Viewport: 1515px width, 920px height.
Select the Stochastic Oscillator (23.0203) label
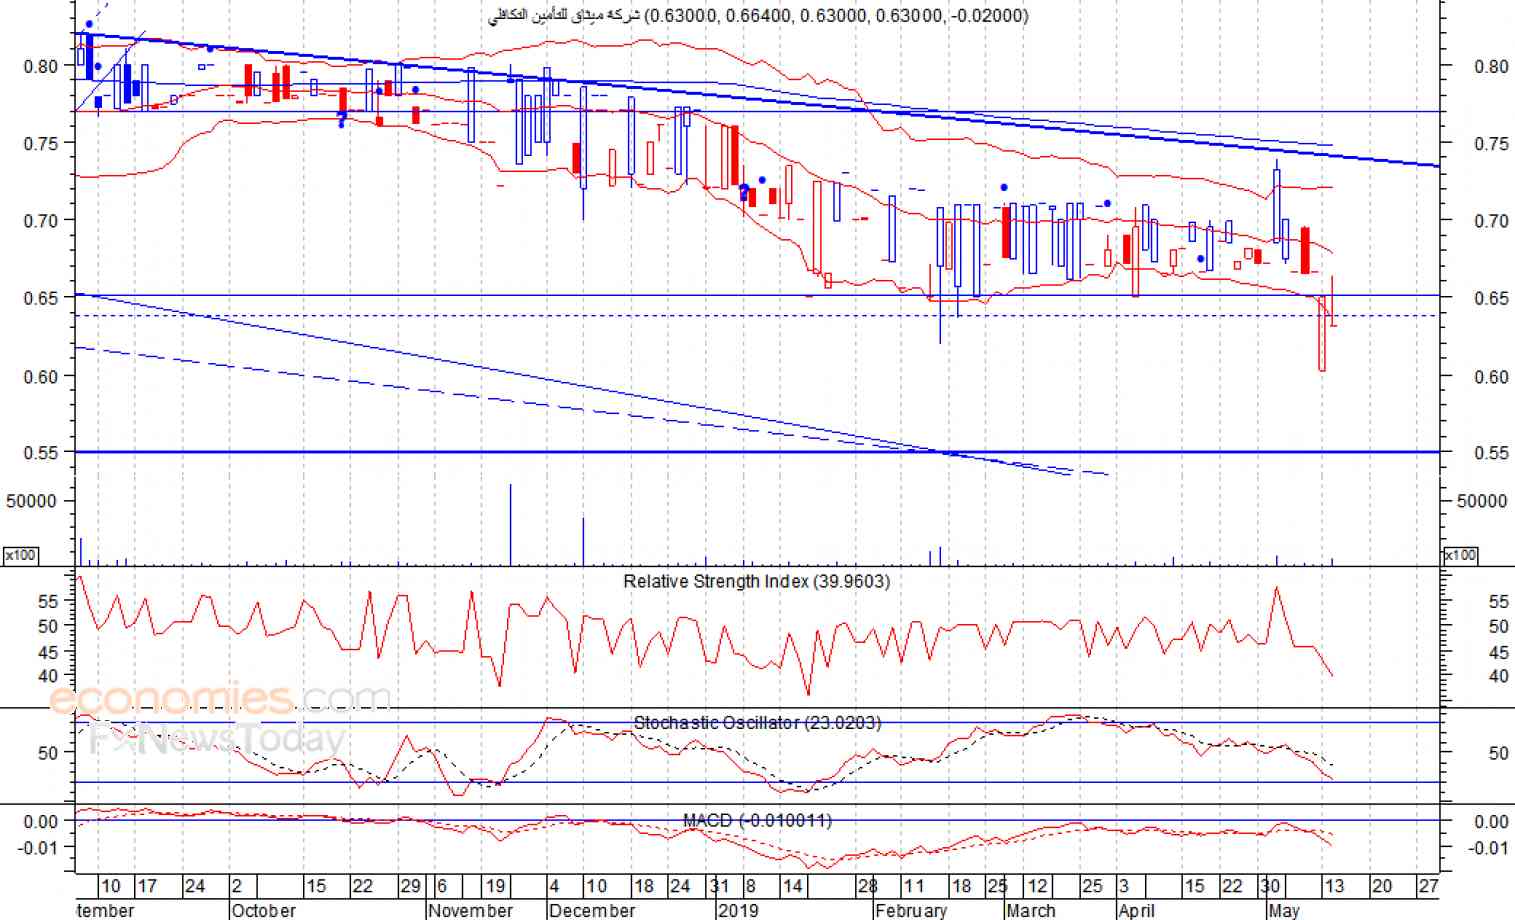(x=757, y=722)
